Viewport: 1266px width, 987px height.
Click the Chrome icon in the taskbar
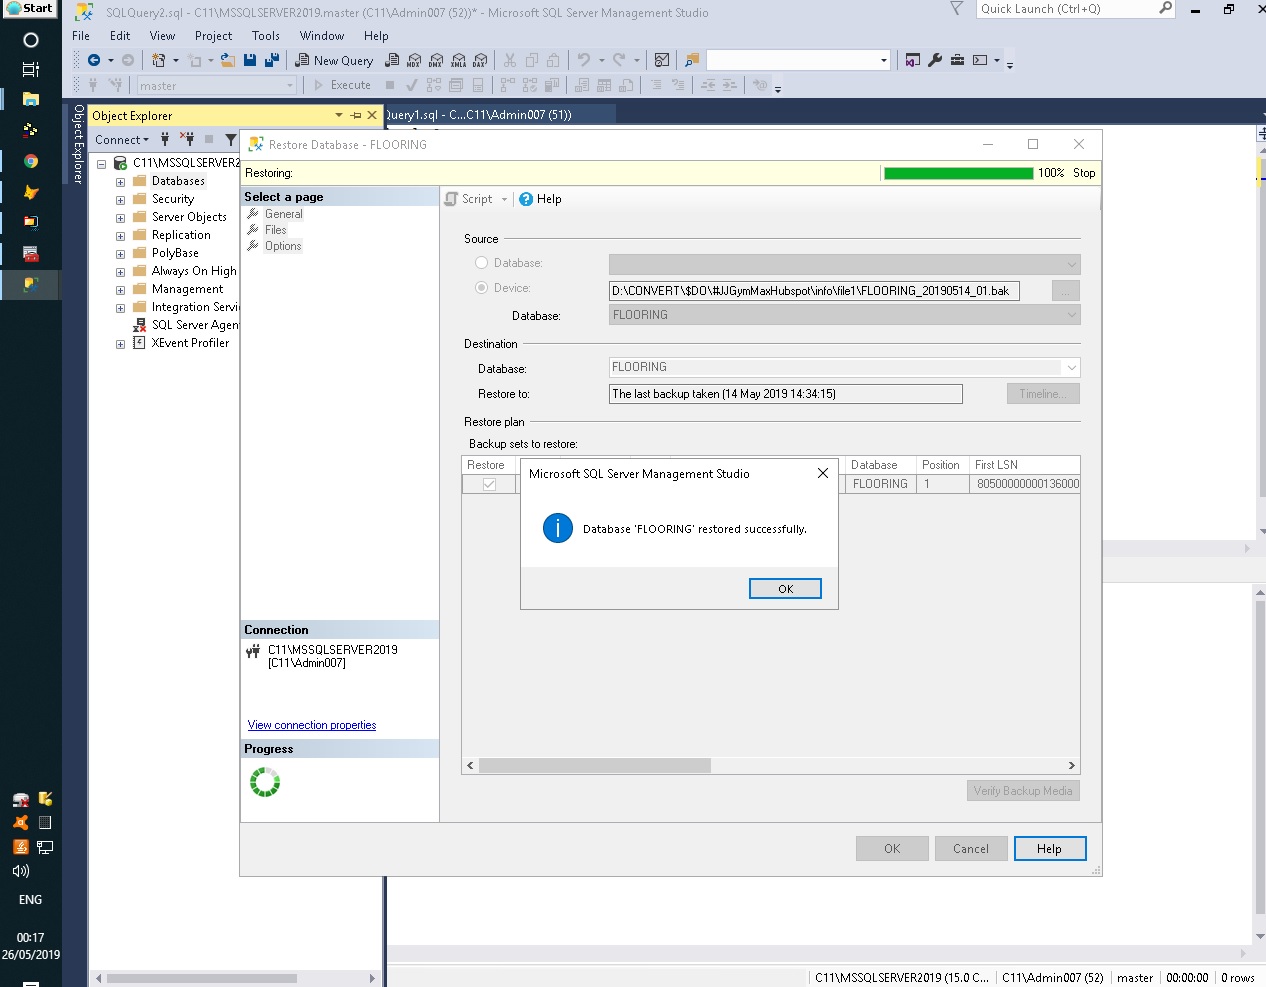31,161
